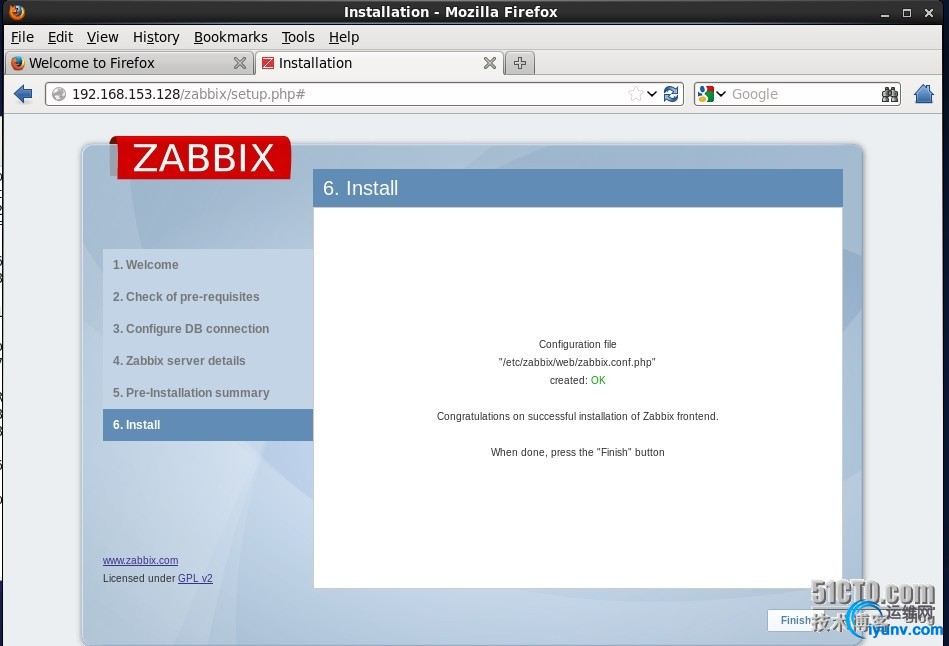
Task: Open the URL history dropdown arrow
Action: tap(652, 94)
